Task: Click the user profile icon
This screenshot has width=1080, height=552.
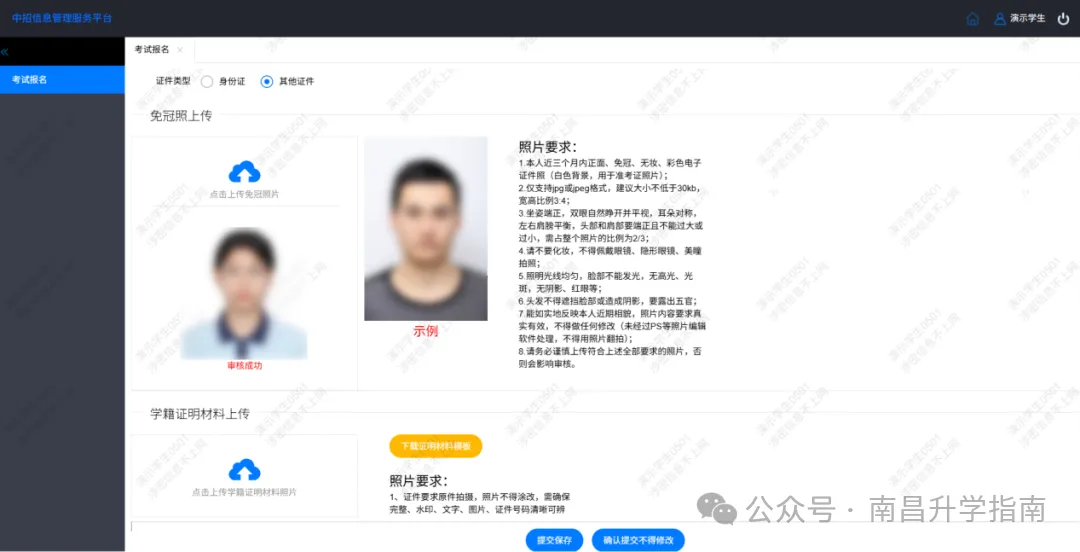Action: (999, 19)
